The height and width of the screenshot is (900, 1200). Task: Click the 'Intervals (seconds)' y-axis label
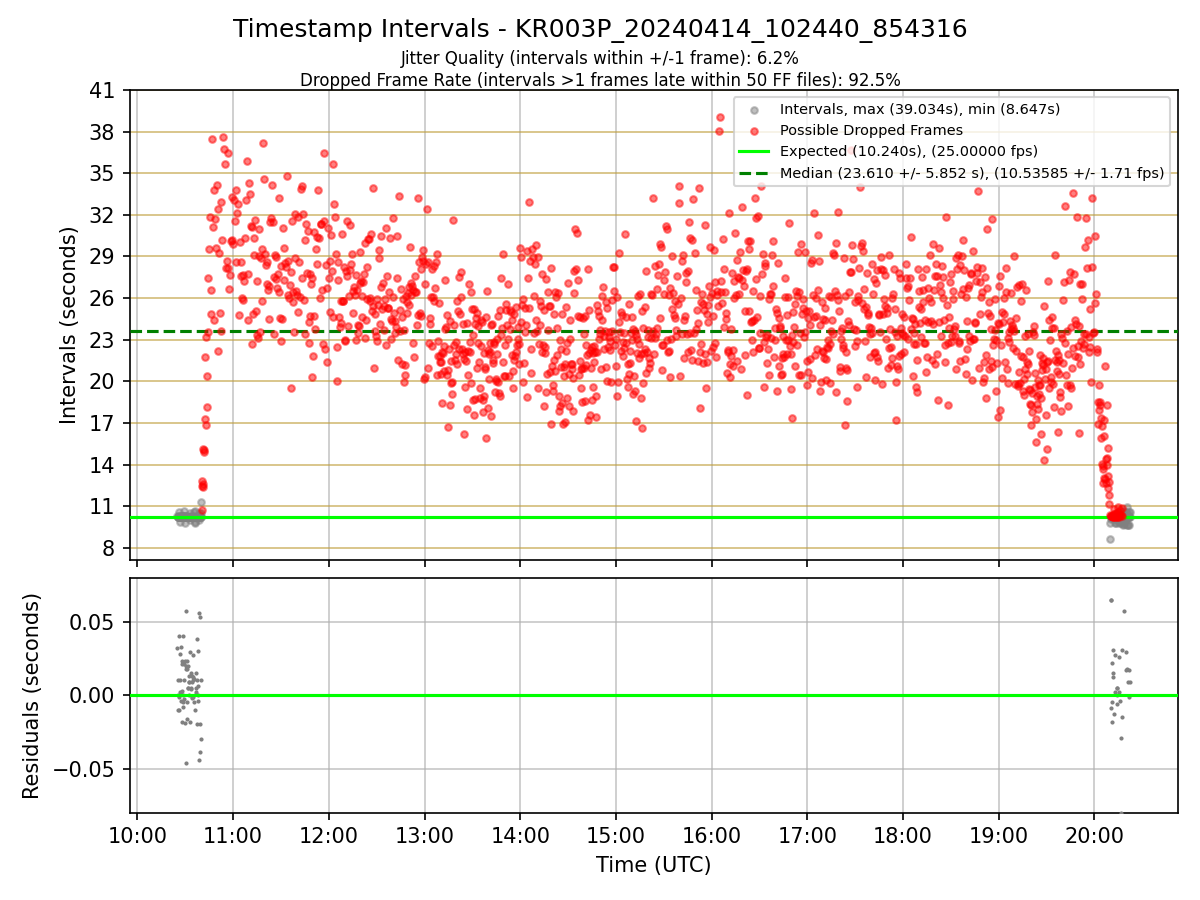point(68,325)
